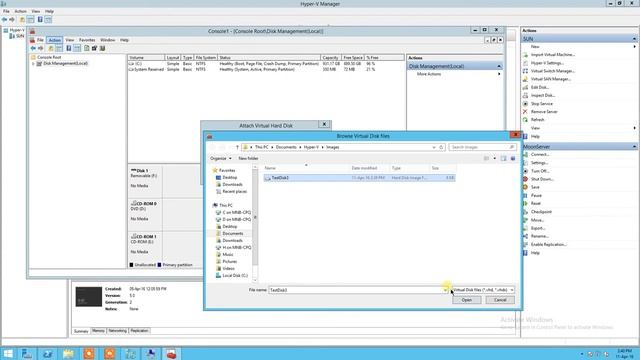Click the Cancel button in Browse dialog

500,300
